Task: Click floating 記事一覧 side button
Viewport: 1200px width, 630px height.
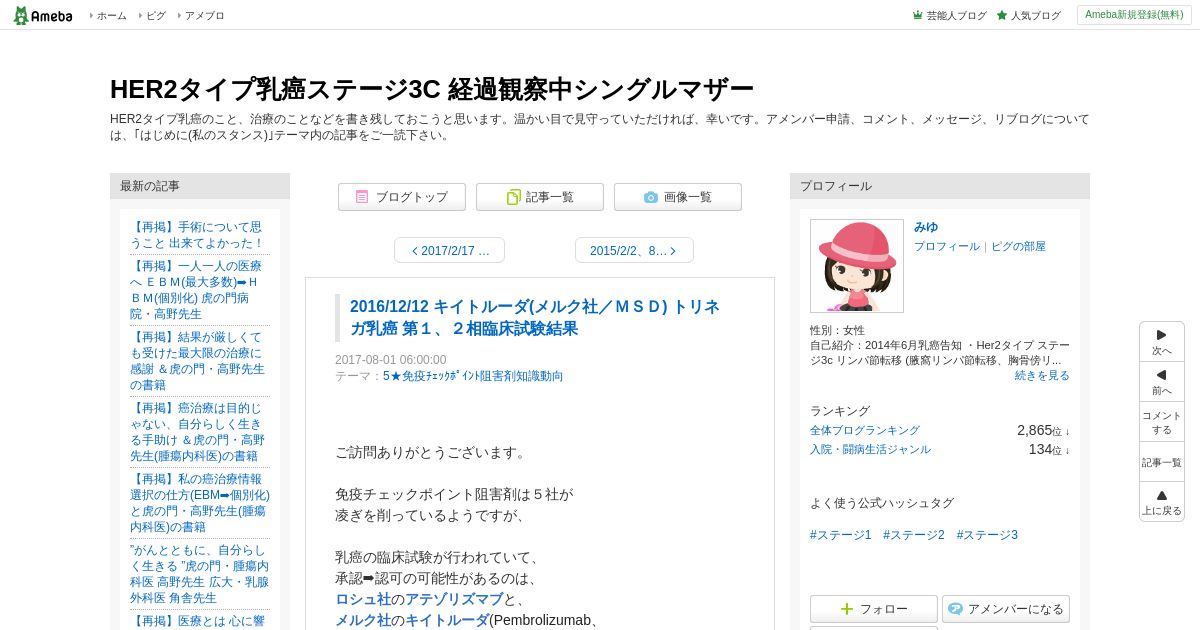Action: point(1162,462)
